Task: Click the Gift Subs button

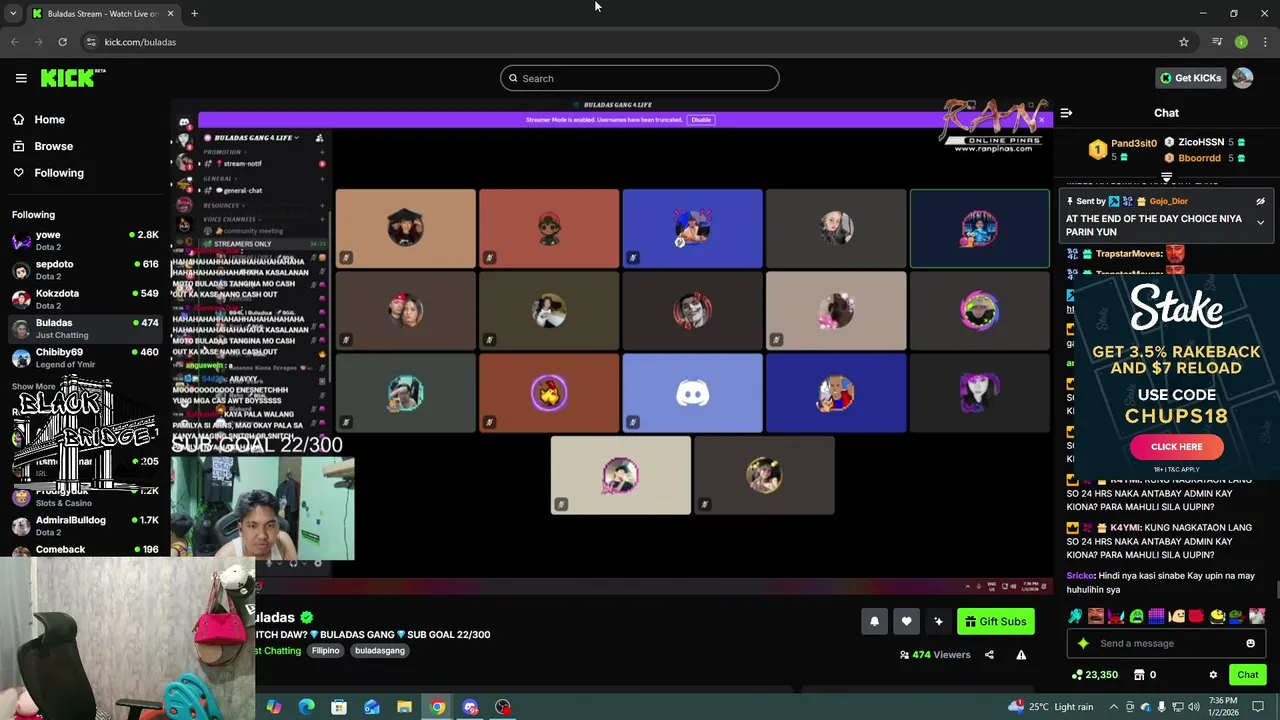Action: click(995, 621)
